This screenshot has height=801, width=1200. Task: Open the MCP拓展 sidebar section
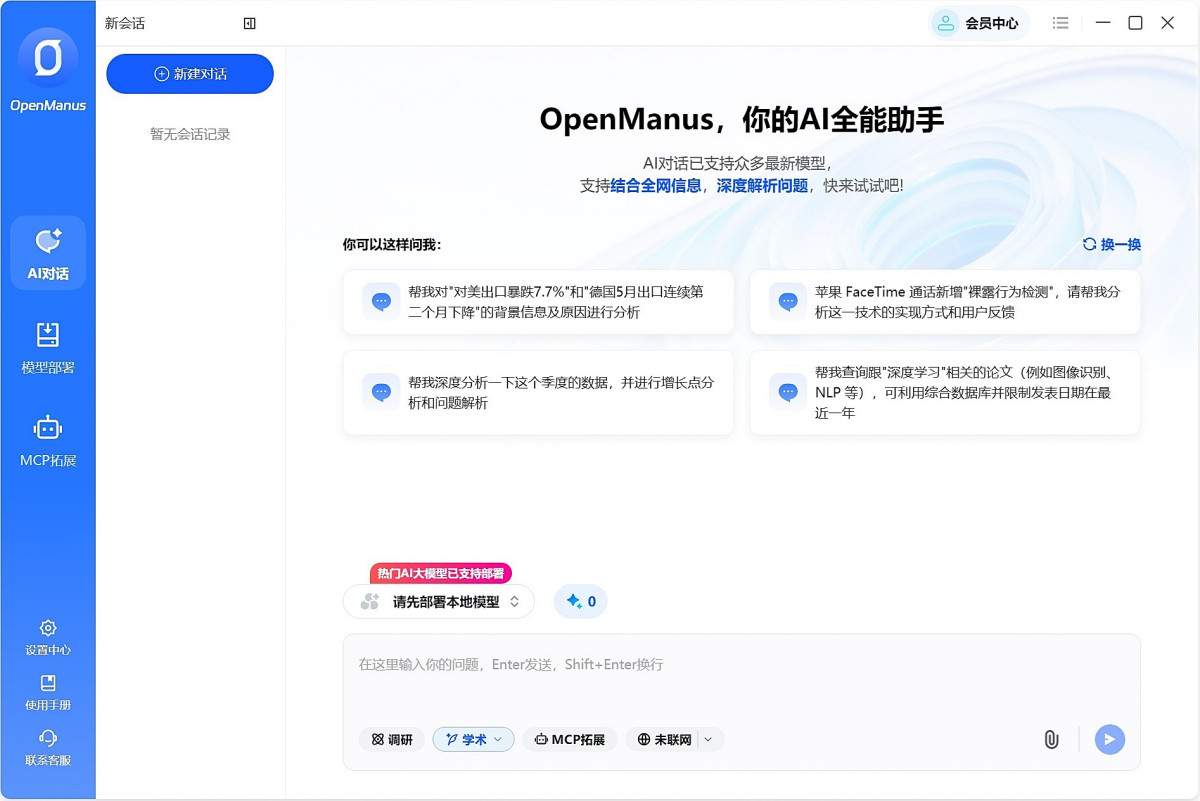48,441
